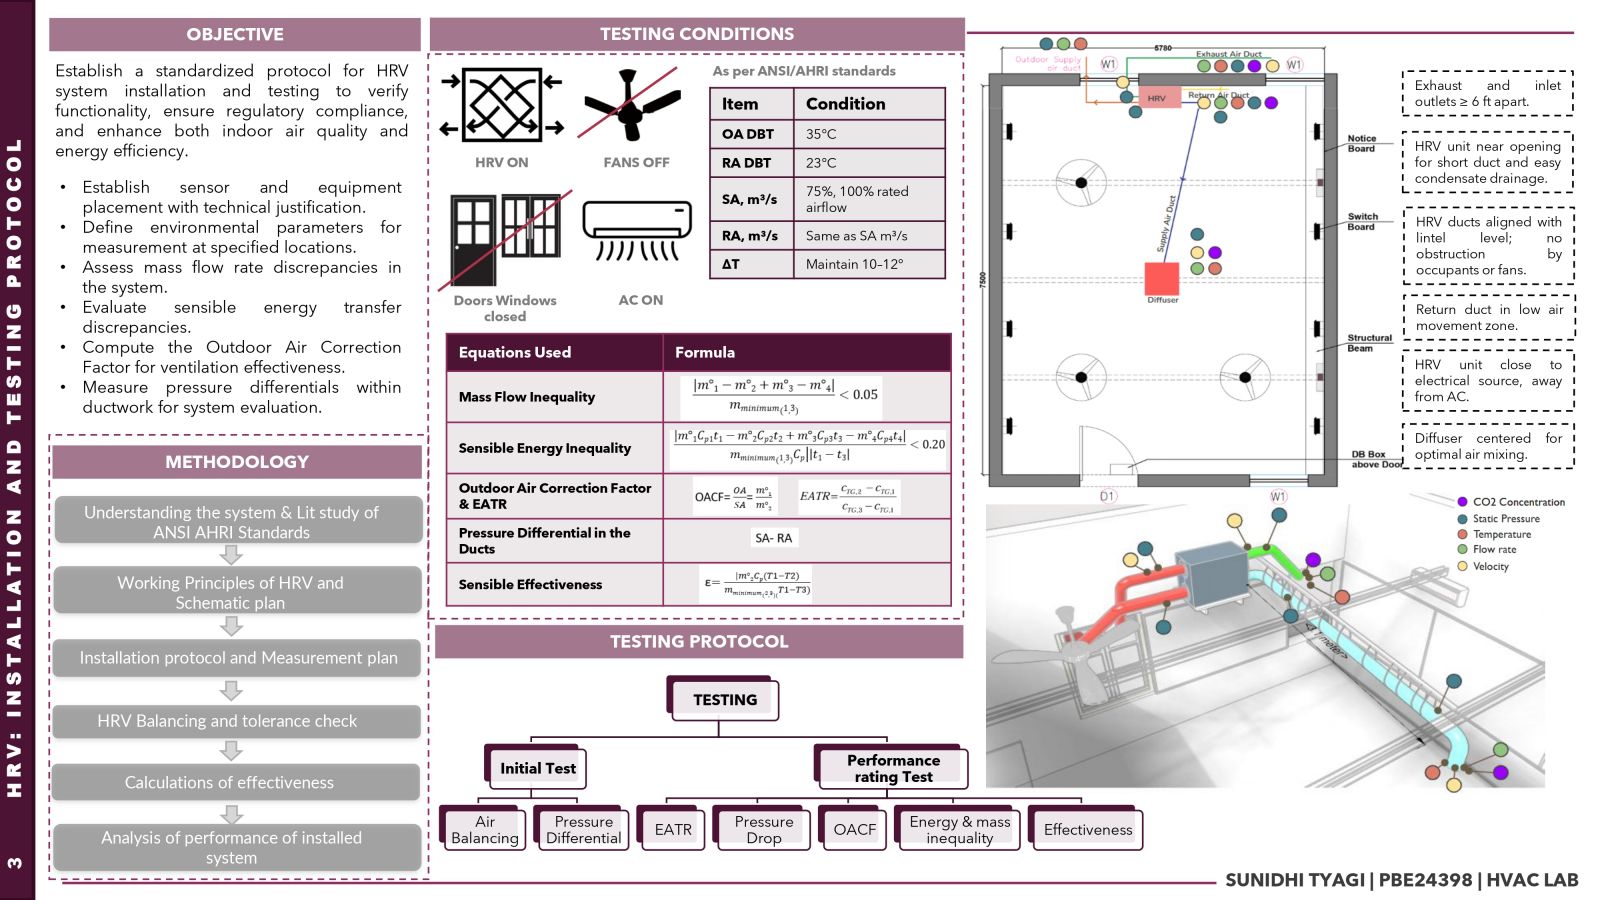
Task: Click the DB Box above Door label
Action: 1376,460
